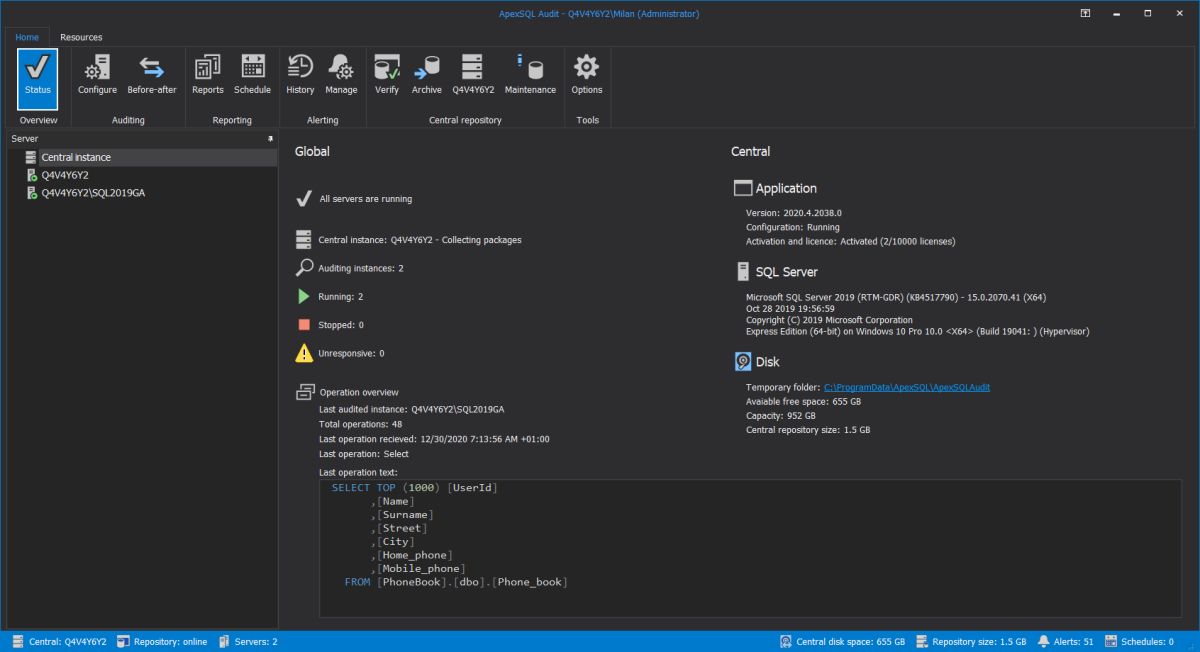1200x652 pixels.
Task: Click the Last audited instance line
Action: (x=411, y=409)
